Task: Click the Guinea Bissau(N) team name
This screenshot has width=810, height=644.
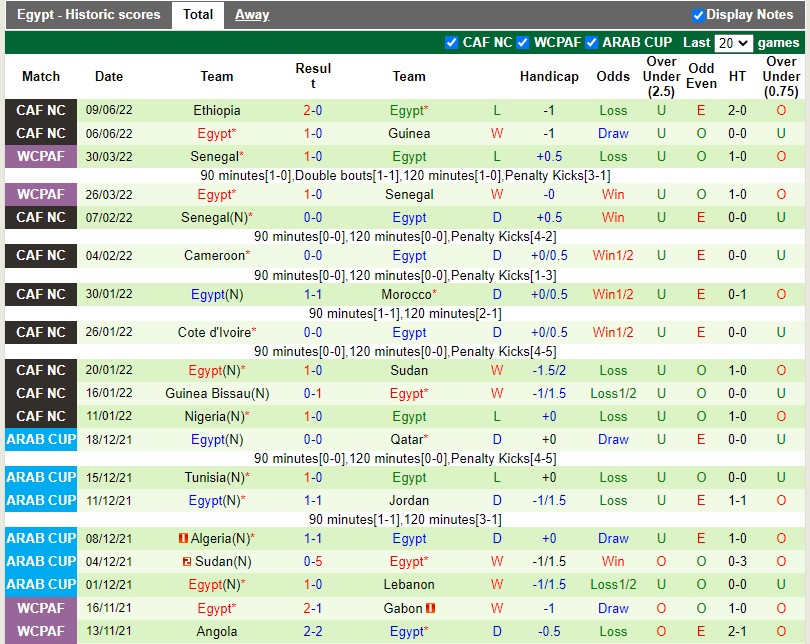Action: (x=217, y=394)
